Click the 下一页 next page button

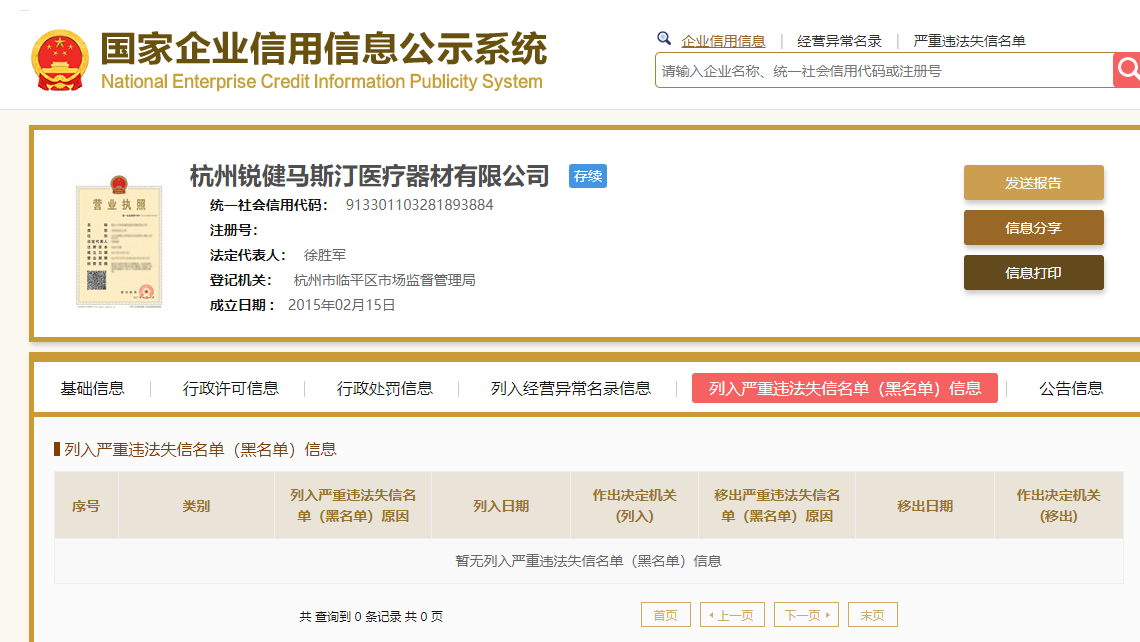click(x=806, y=615)
